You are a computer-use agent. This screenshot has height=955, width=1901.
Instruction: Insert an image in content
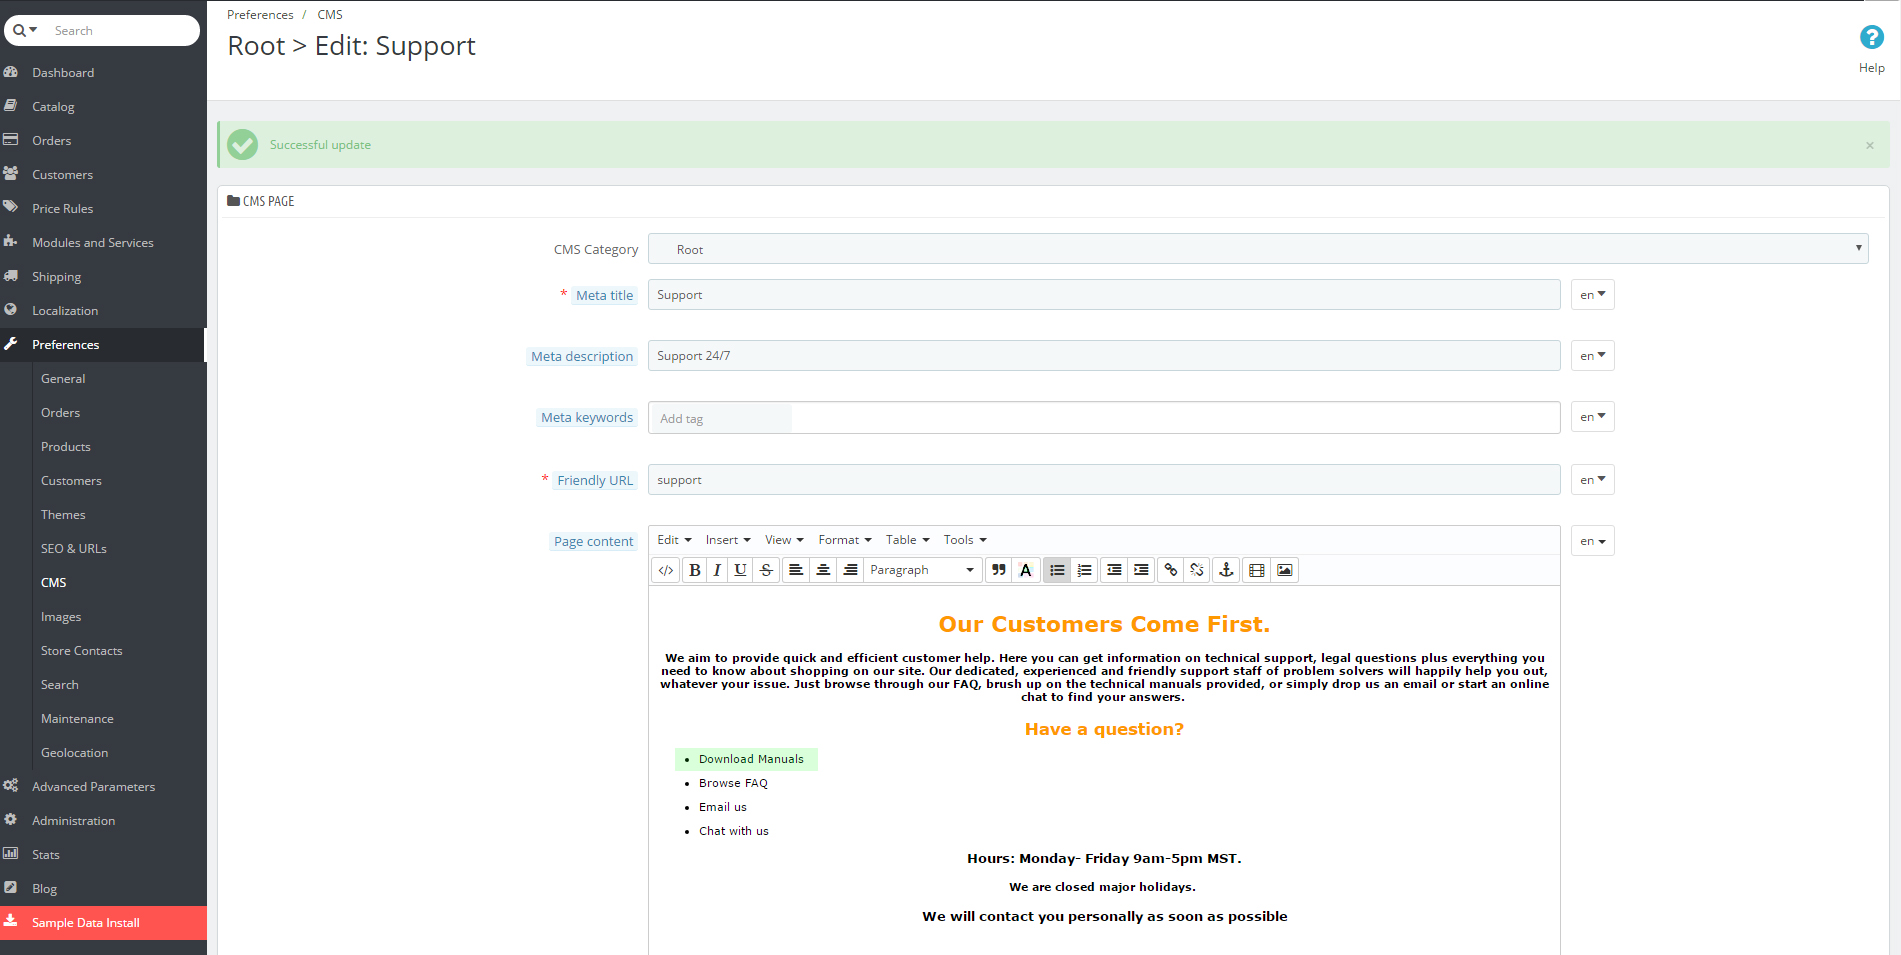click(1285, 570)
